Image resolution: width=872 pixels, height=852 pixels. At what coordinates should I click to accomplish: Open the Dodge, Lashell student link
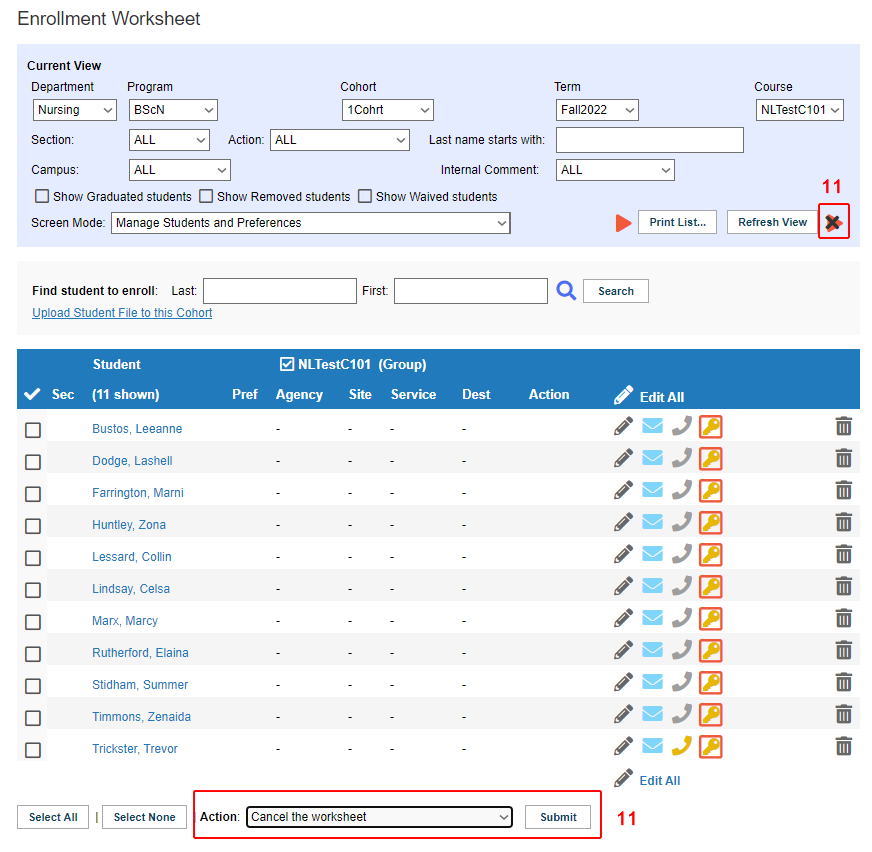[132, 460]
